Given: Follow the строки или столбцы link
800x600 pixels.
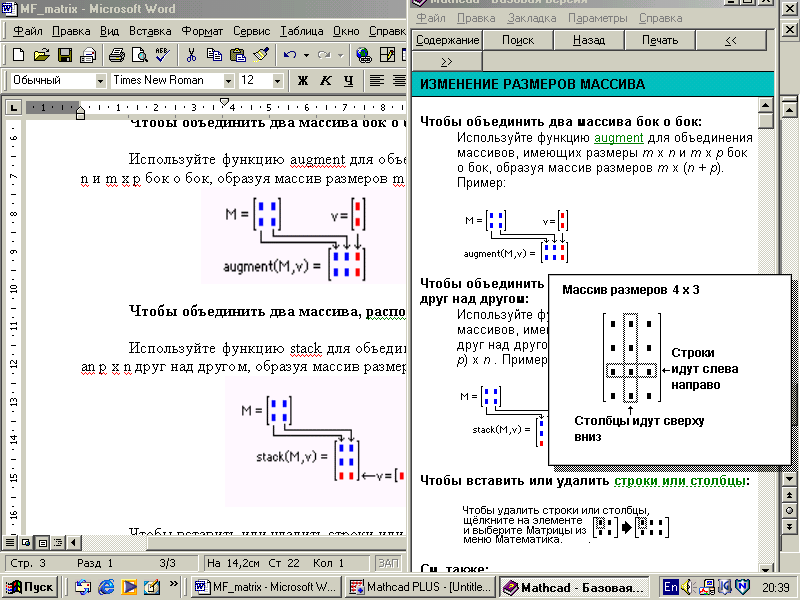Looking at the screenshot, I should (680, 481).
